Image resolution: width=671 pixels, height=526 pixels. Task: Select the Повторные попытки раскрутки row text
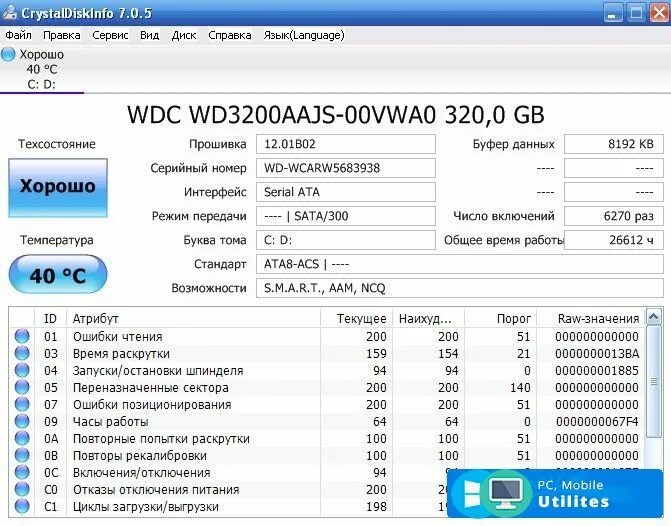tap(161, 439)
